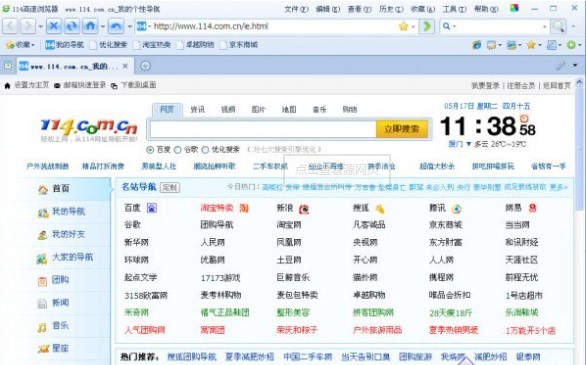Open the 历史 menu
586x365 pixels.
tap(391, 9)
